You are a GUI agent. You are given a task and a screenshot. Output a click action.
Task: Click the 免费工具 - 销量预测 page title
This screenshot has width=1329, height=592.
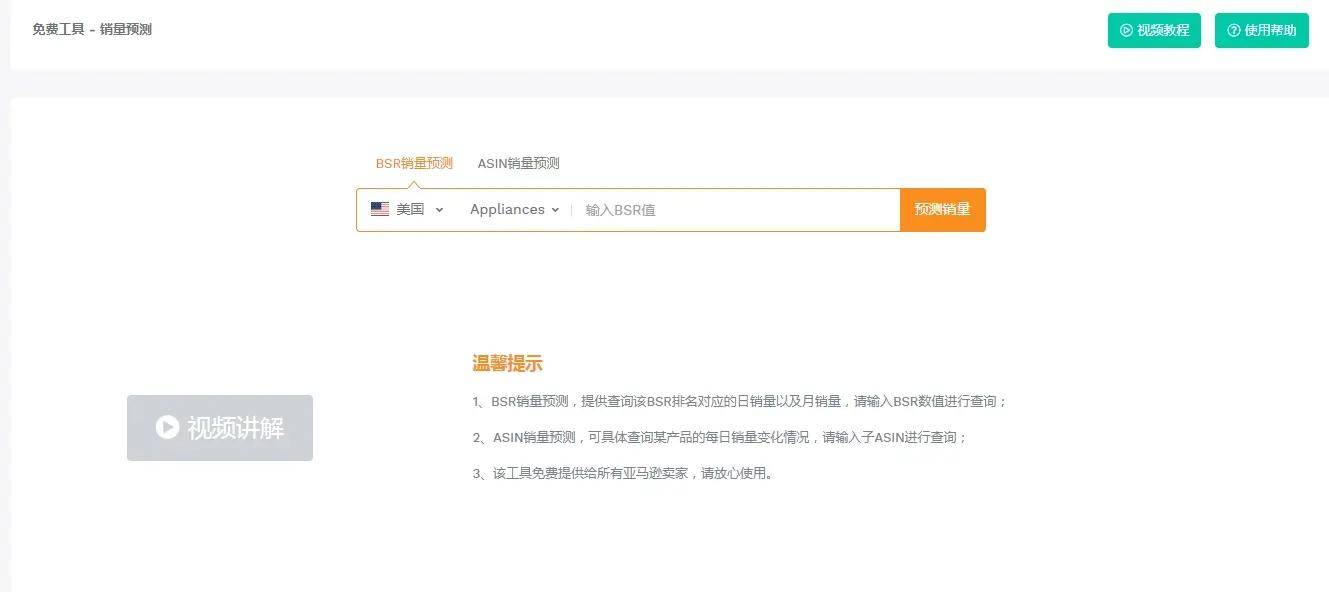click(92, 29)
